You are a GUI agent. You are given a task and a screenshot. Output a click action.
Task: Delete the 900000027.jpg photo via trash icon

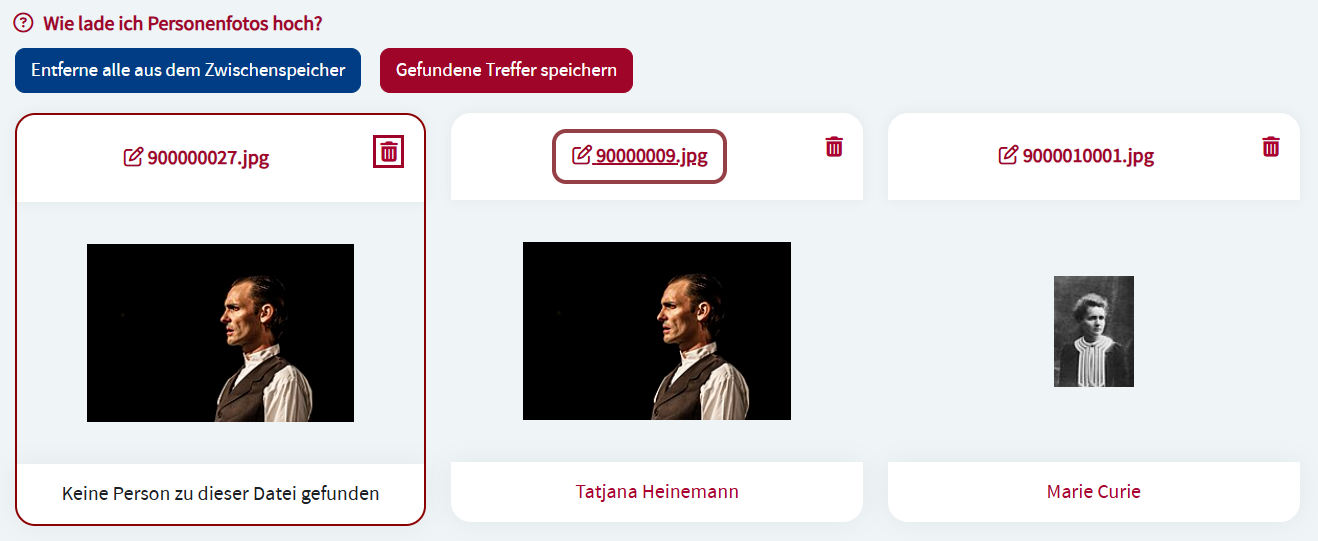[x=389, y=152]
